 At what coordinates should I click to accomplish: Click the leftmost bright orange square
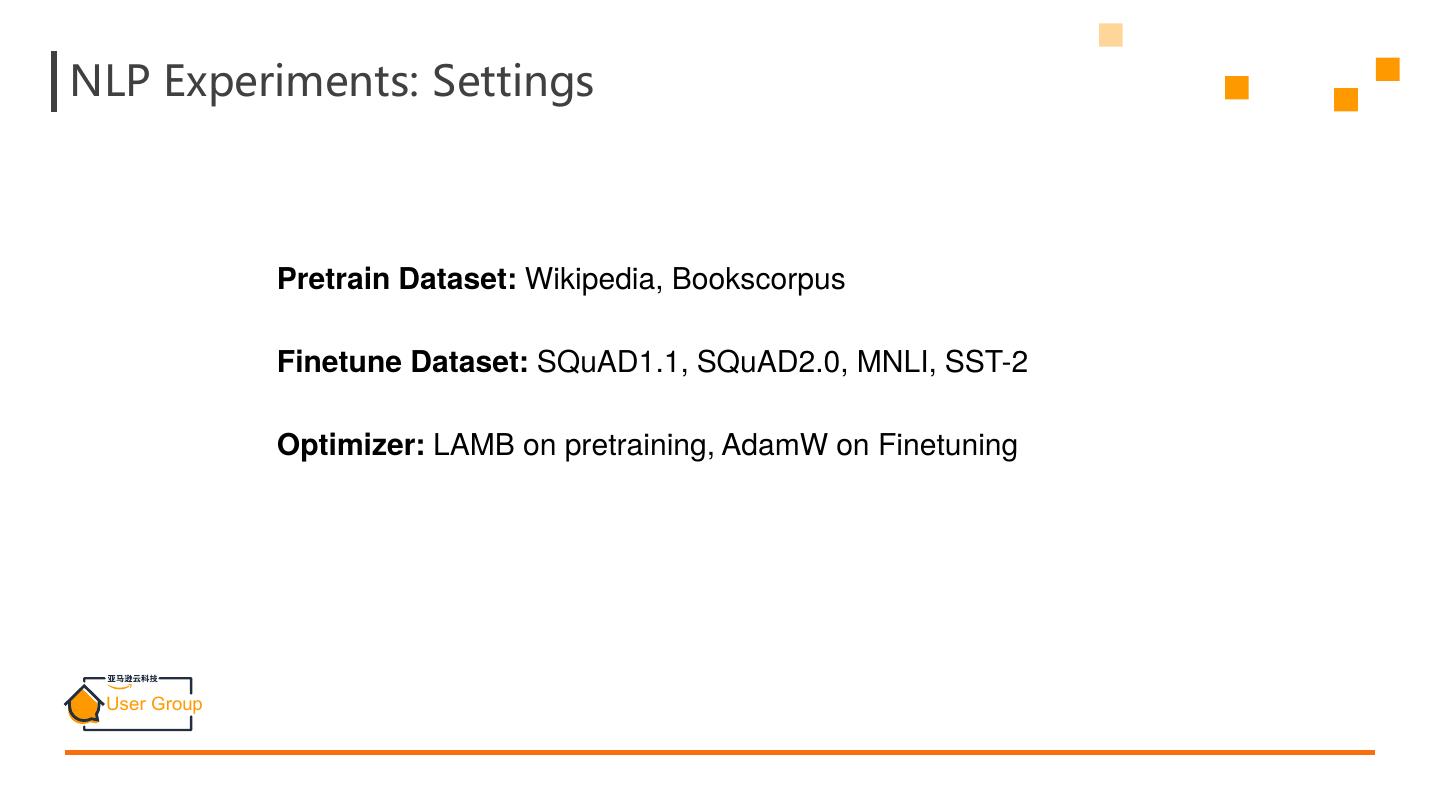(x=1236, y=88)
